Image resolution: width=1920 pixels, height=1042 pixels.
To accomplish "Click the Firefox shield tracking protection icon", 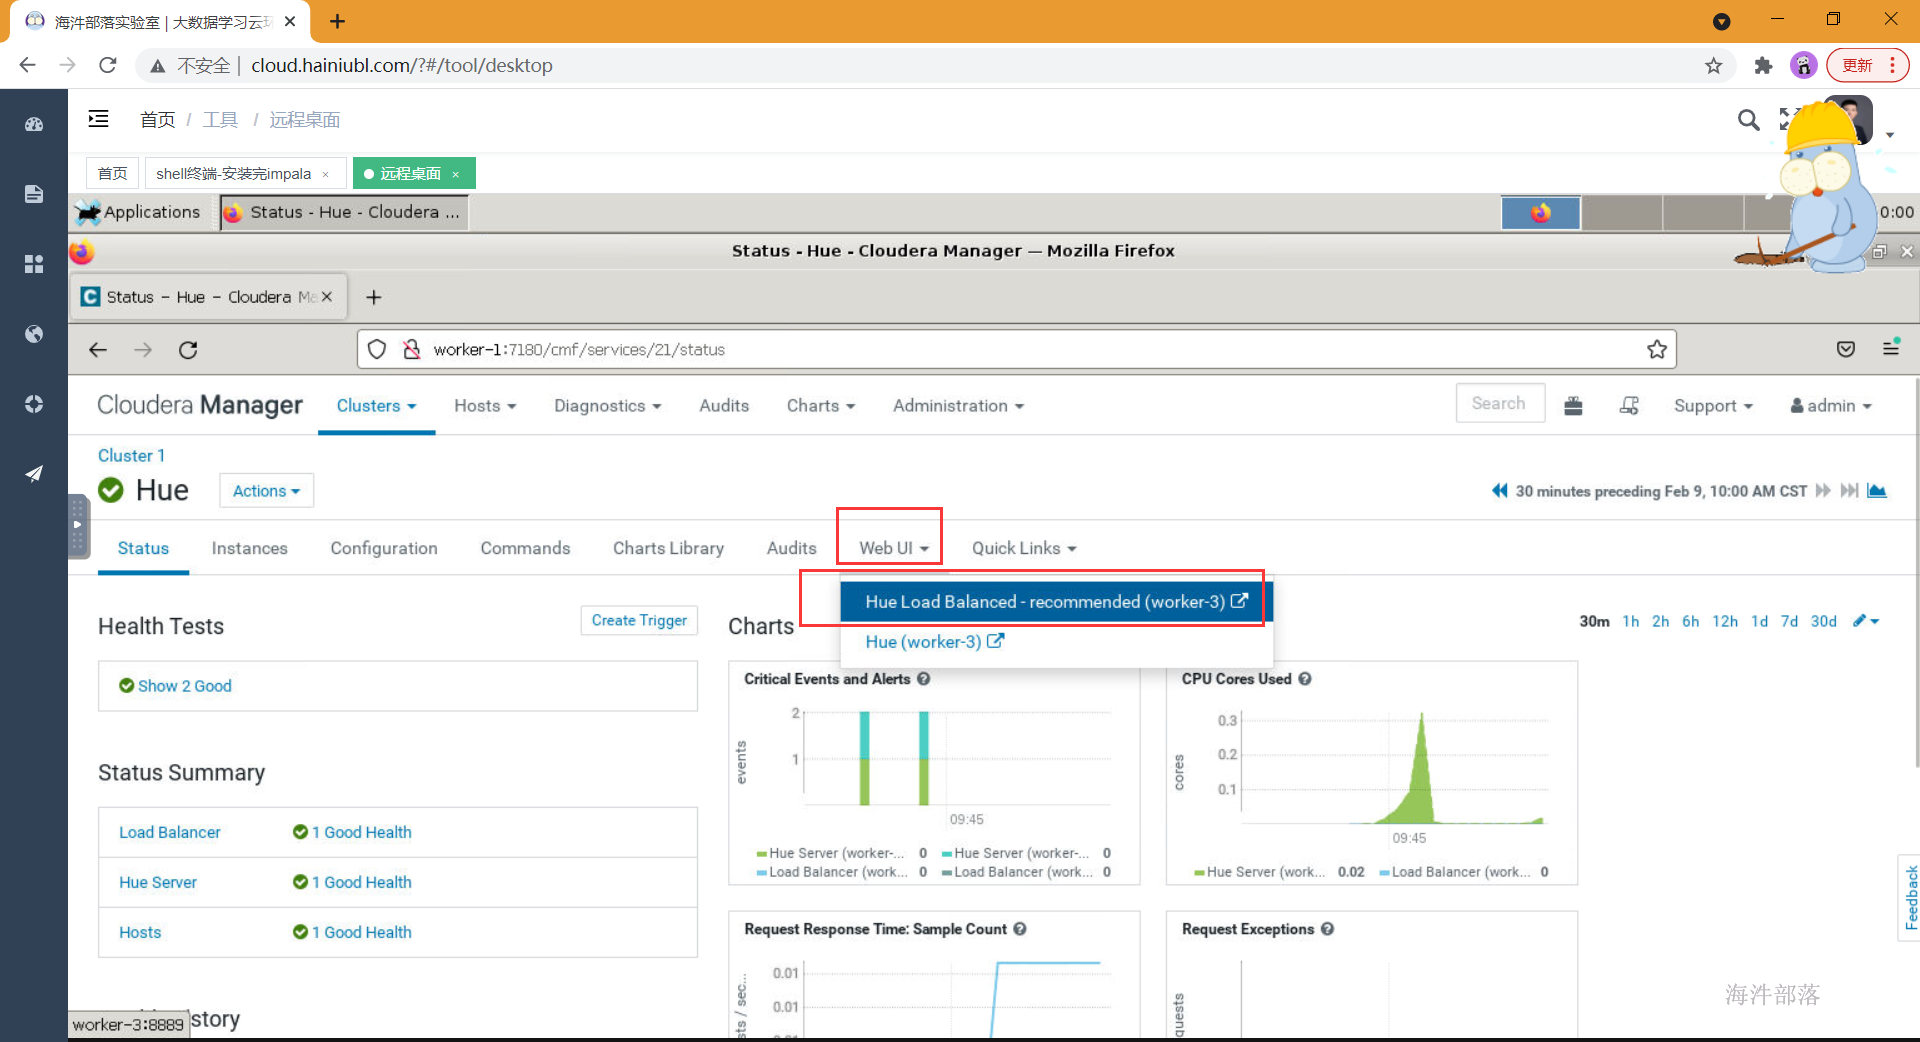I will point(377,349).
